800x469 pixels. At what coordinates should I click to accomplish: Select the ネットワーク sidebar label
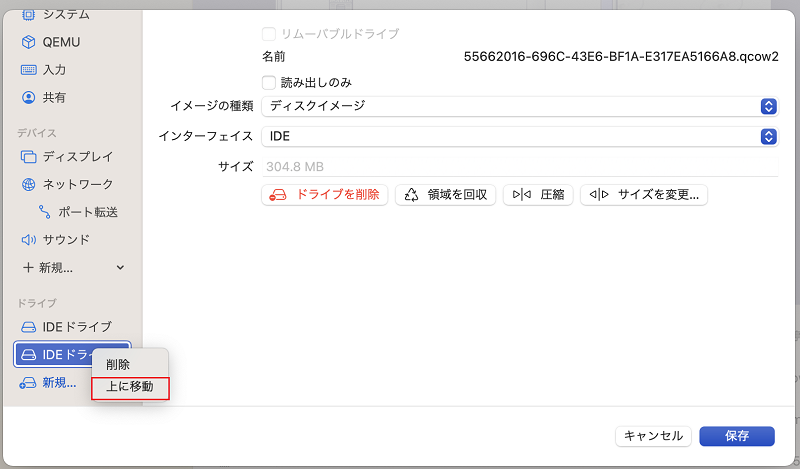point(78,184)
